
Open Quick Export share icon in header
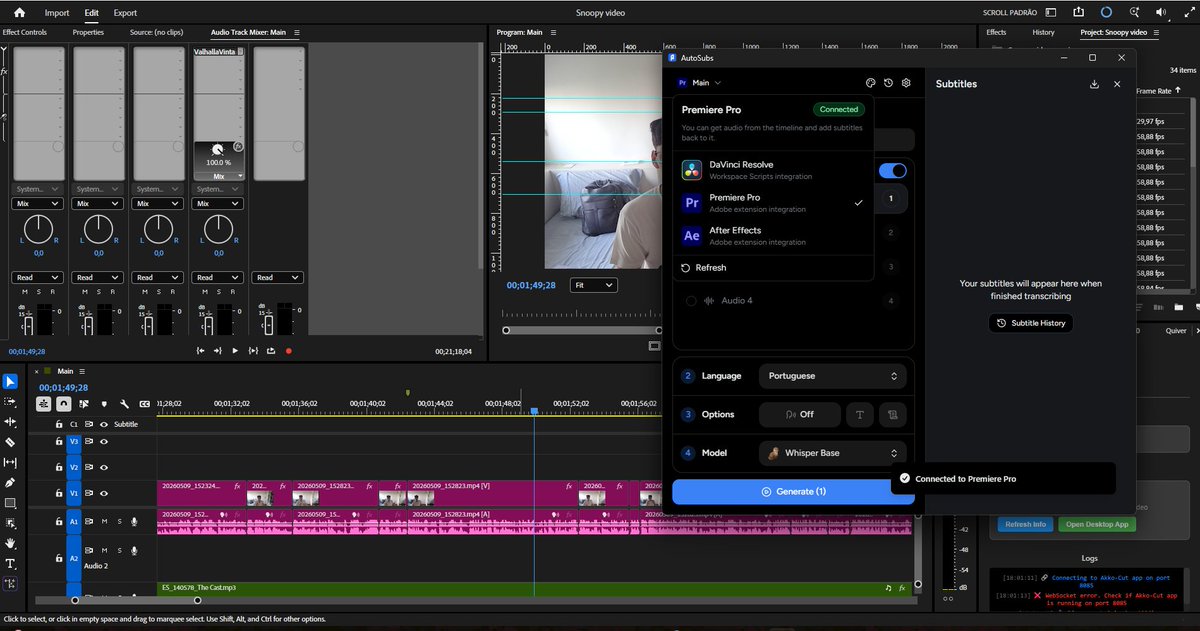(1078, 13)
